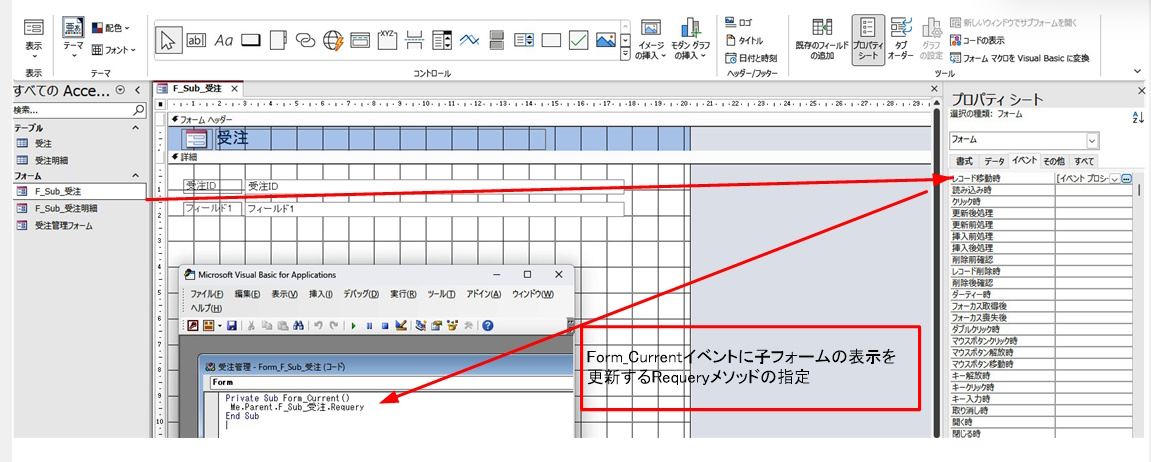This screenshot has height=462, width=1151.
Task: Pick the Toggle Button control icon
Action: point(496,40)
